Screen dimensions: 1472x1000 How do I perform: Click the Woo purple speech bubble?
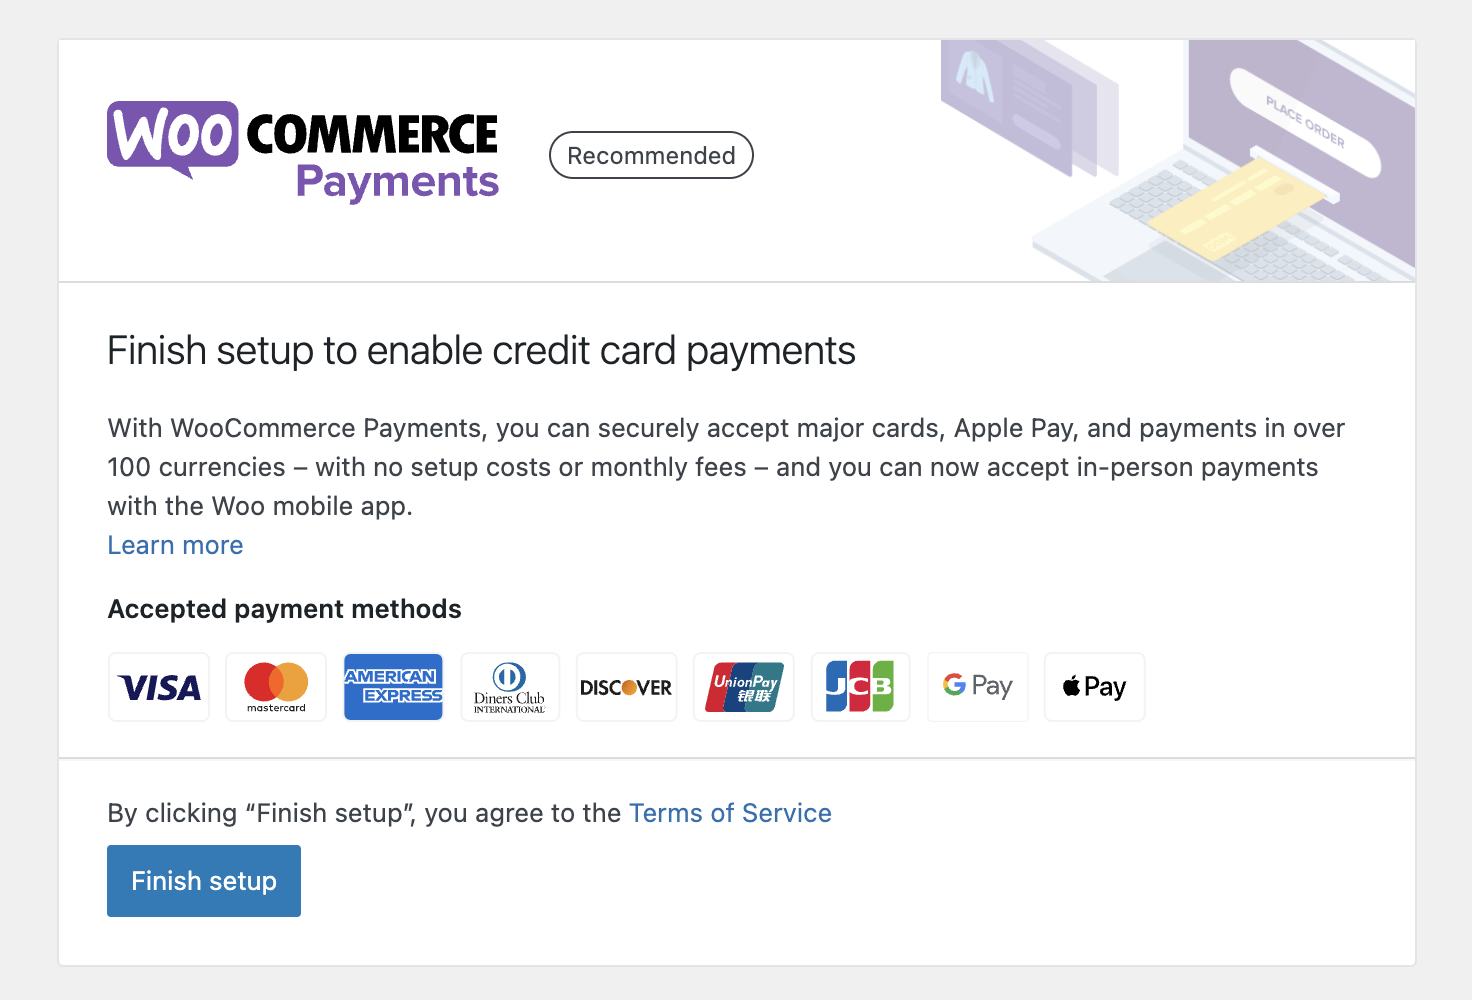pyautogui.click(x=173, y=139)
